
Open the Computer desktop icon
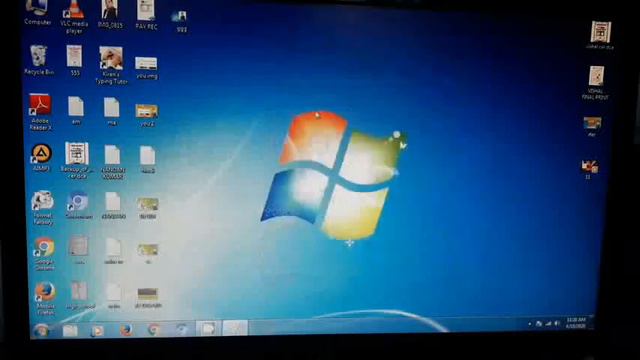[38, 12]
